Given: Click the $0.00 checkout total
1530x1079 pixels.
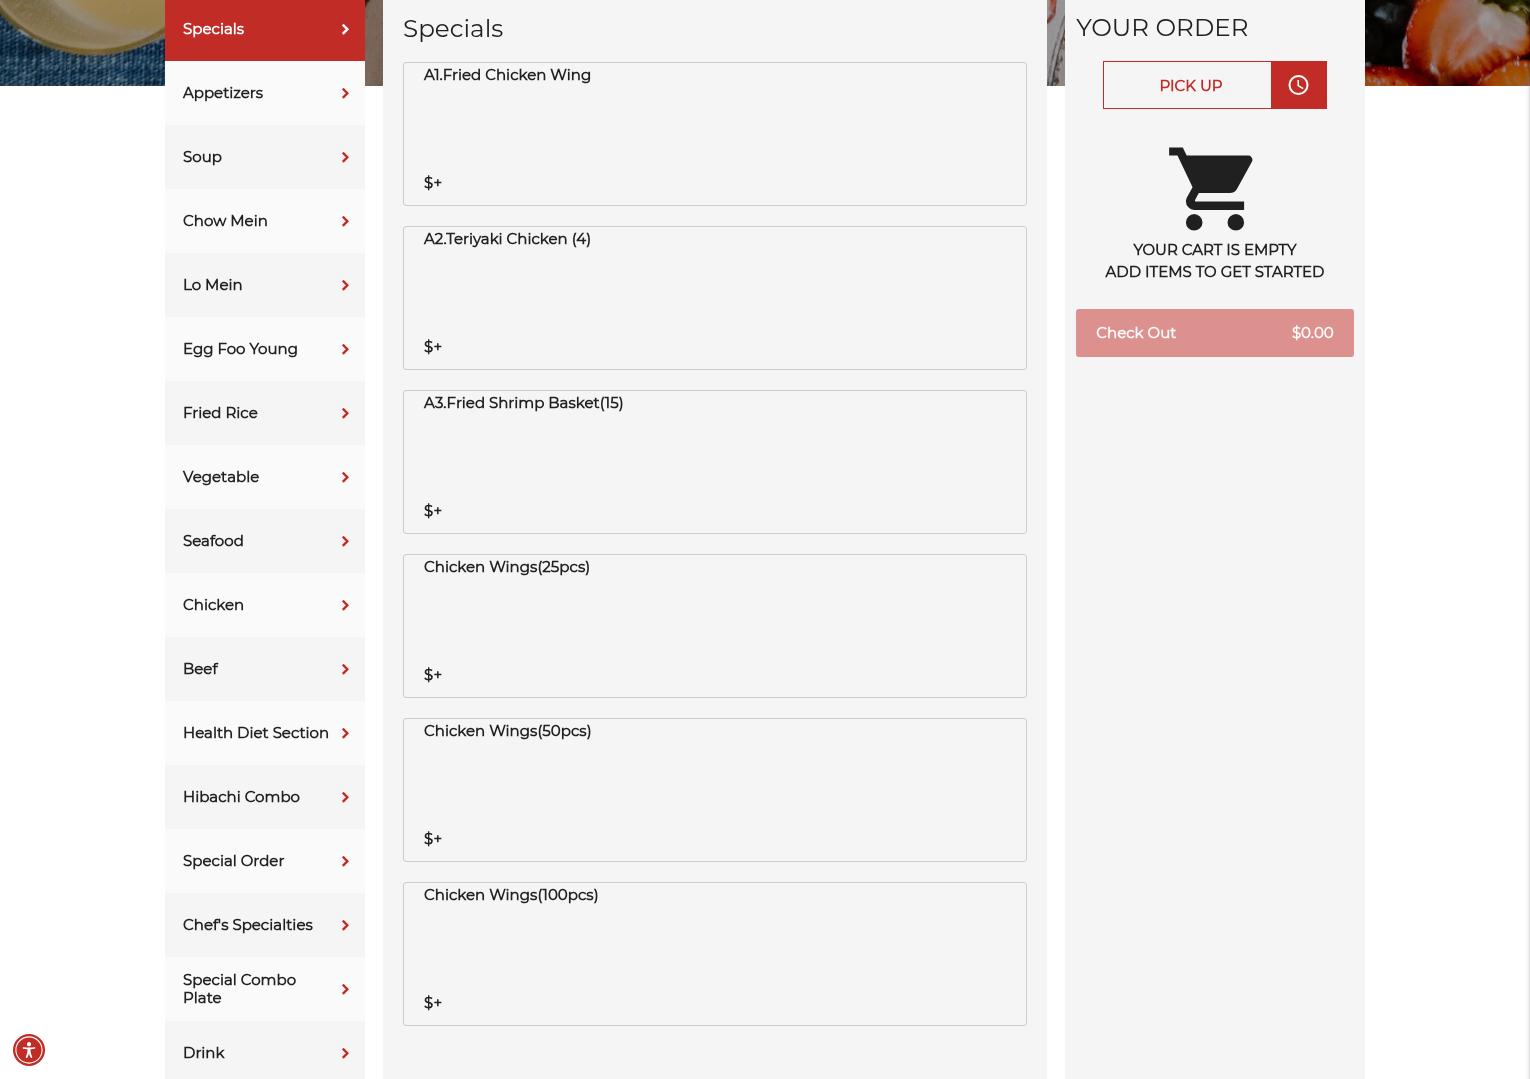Looking at the screenshot, I should tap(1312, 333).
